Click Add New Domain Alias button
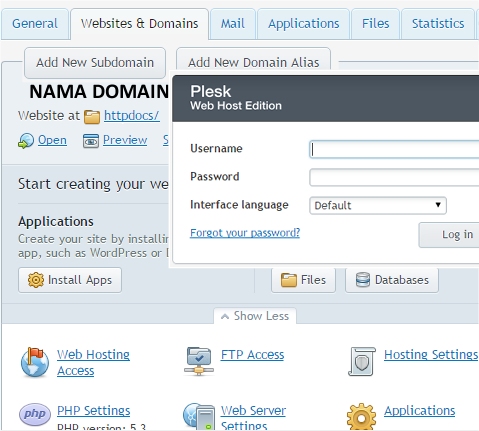 253,60
